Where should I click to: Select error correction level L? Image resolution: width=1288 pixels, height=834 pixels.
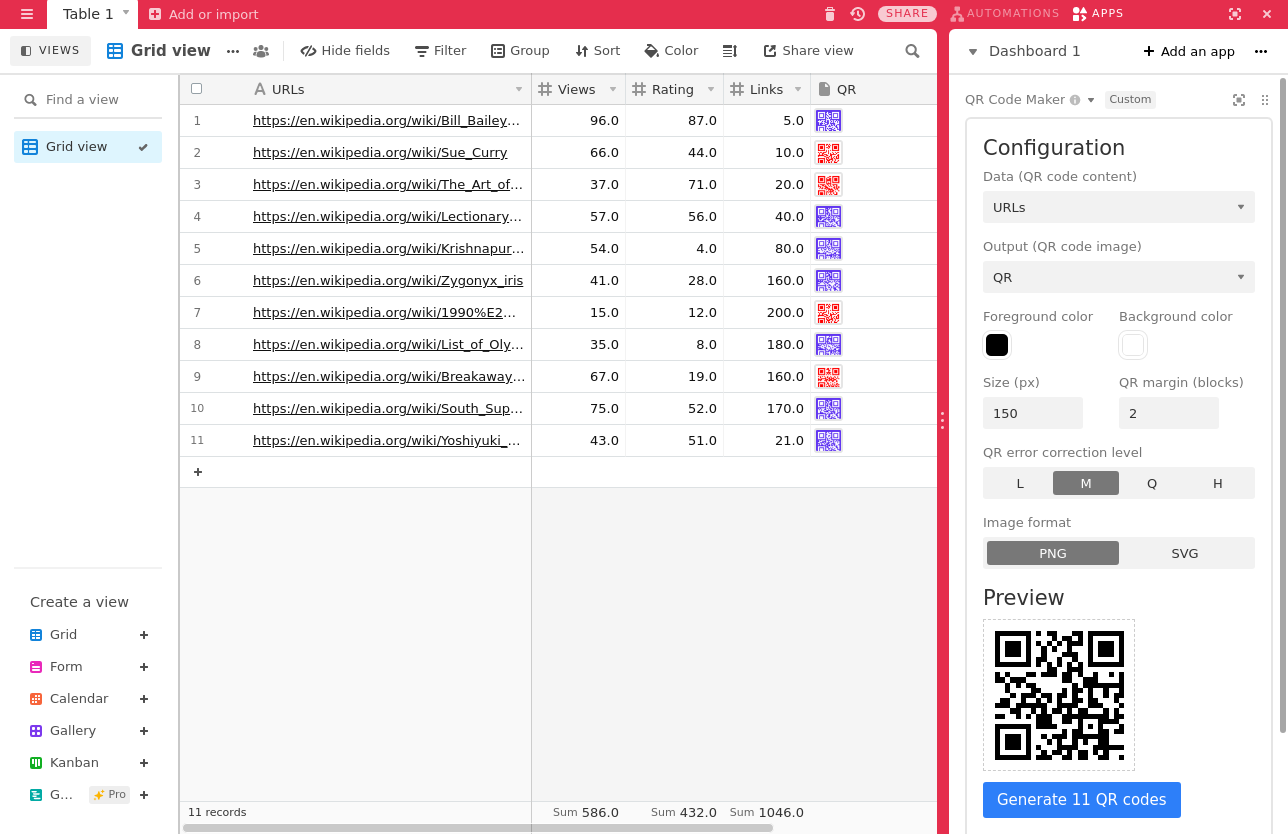pos(1020,483)
